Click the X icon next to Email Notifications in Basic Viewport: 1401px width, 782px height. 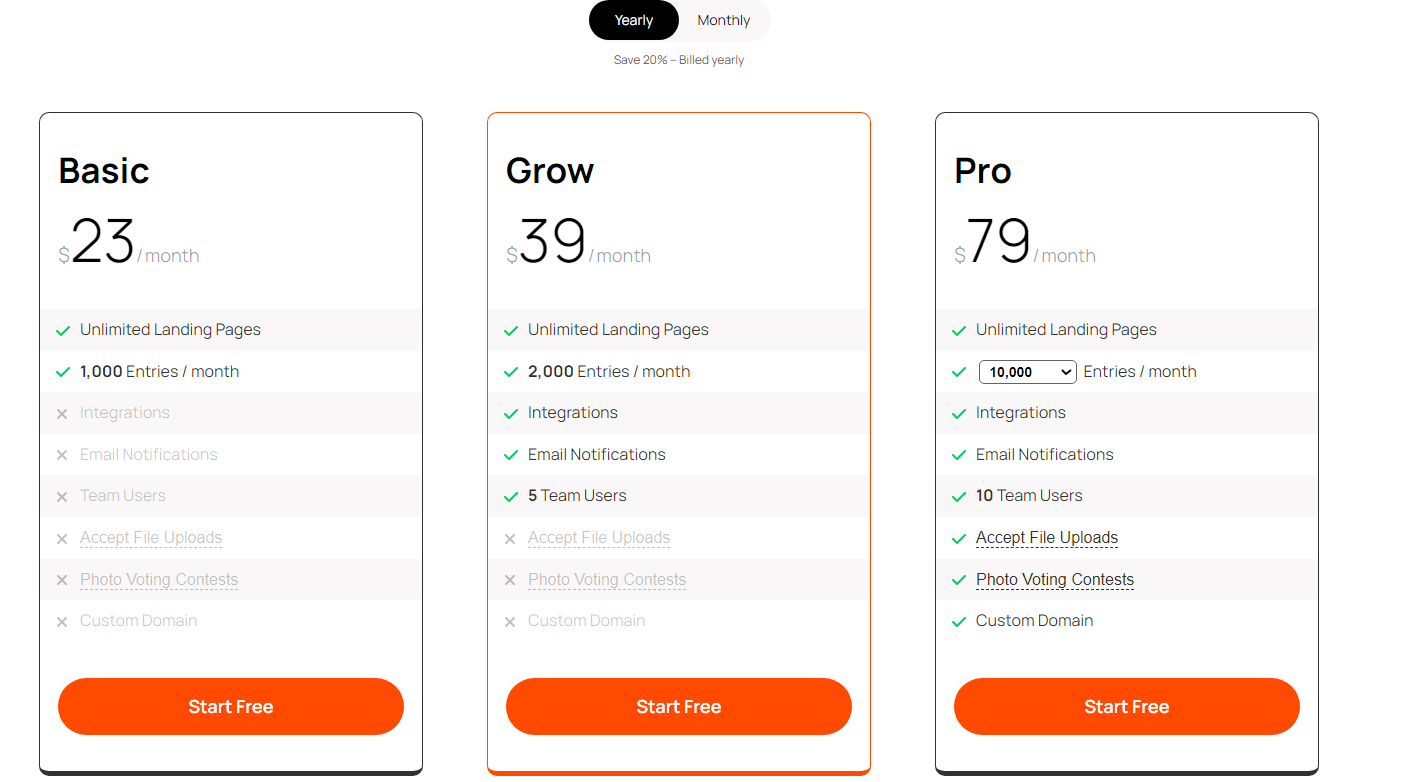coord(62,454)
